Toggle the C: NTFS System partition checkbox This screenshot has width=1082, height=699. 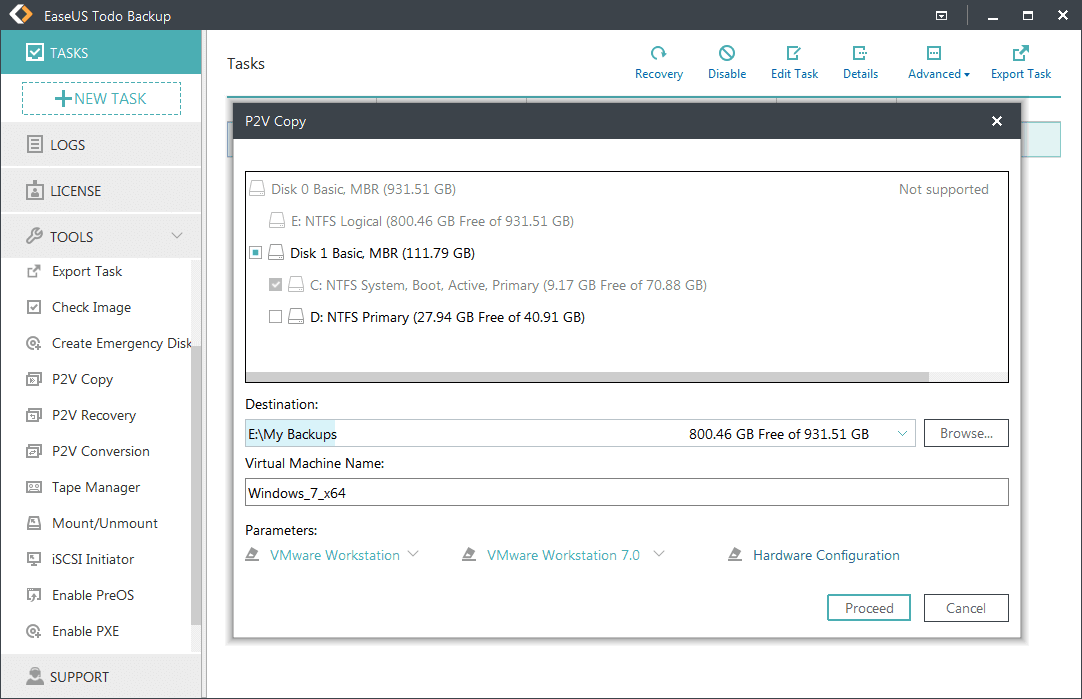point(276,285)
